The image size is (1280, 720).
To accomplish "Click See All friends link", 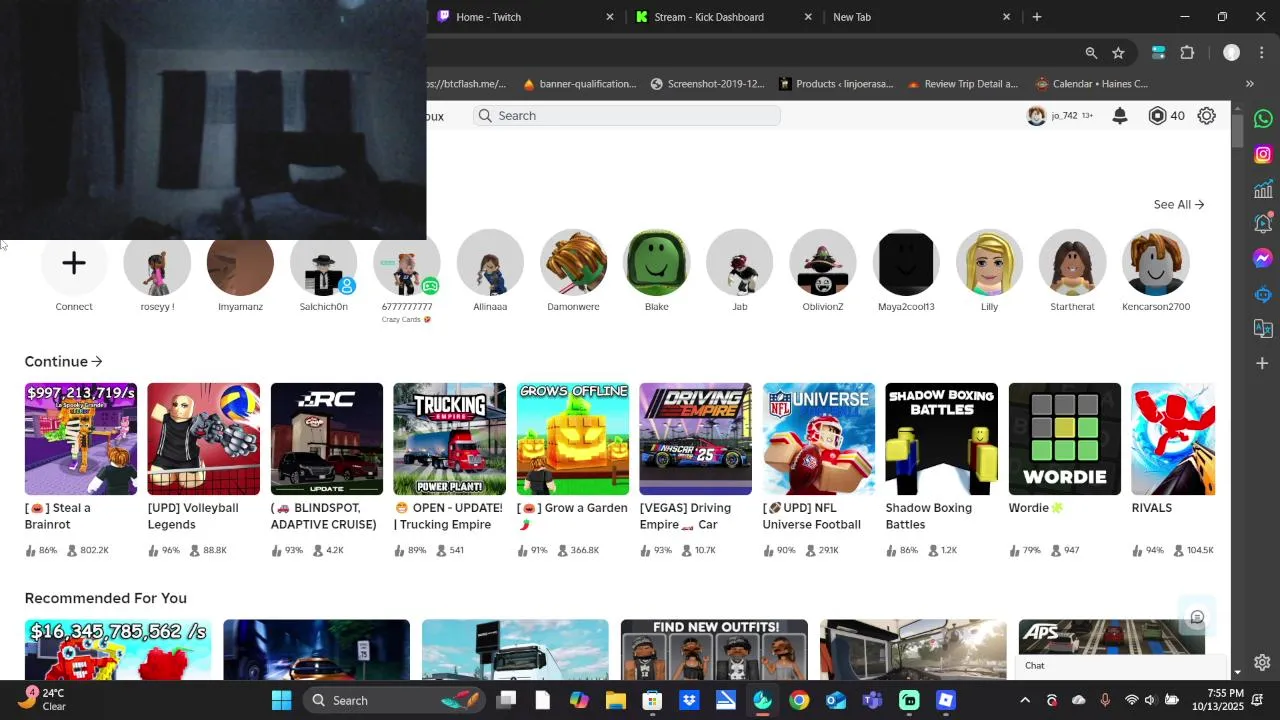I will pyautogui.click(x=1178, y=204).
